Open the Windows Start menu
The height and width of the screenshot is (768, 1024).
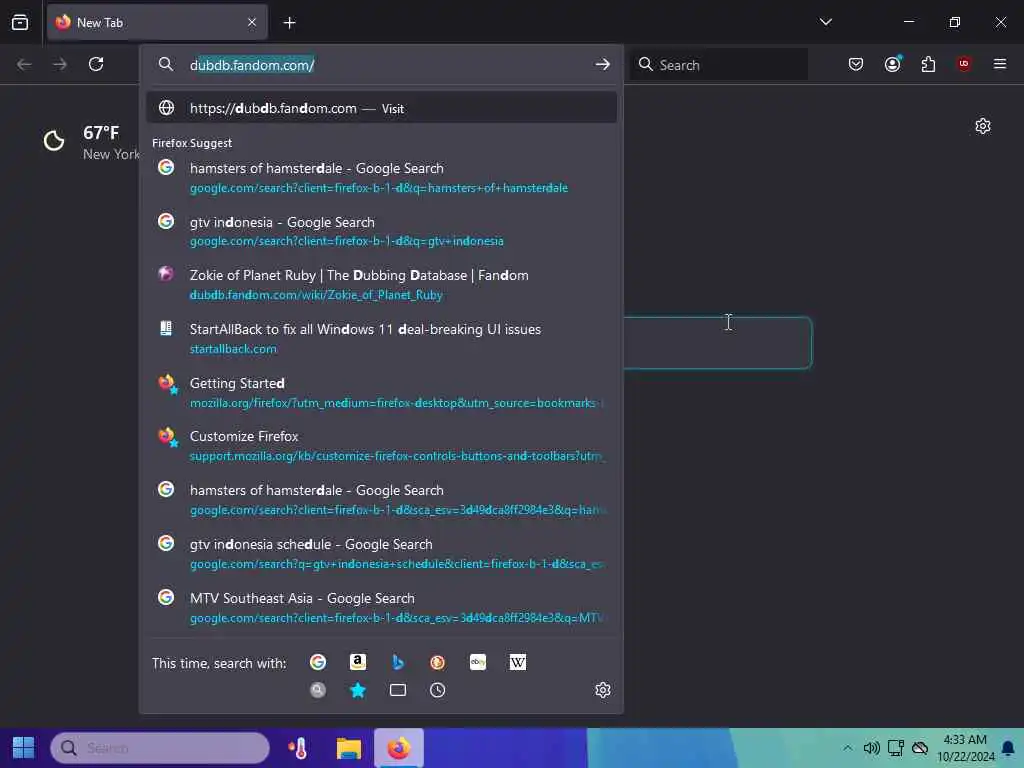(x=24, y=748)
